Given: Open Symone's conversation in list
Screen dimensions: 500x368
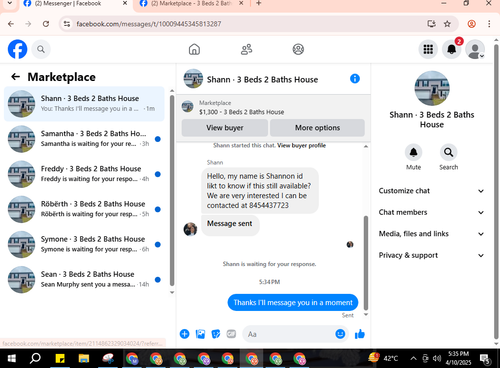Looking at the screenshot, I should [84, 244].
